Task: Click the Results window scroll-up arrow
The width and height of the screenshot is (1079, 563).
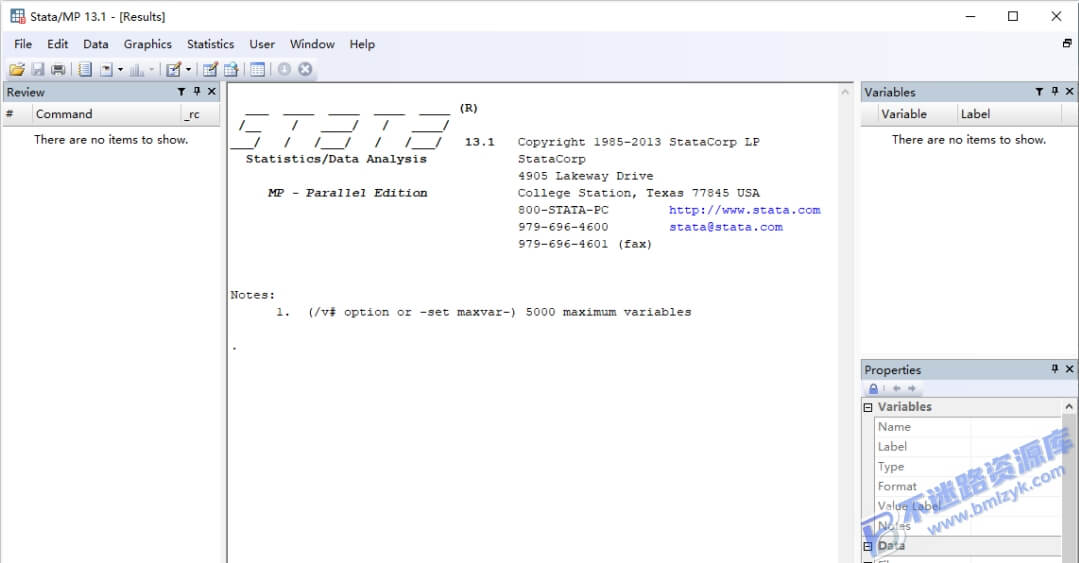Action: (x=845, y=92)
